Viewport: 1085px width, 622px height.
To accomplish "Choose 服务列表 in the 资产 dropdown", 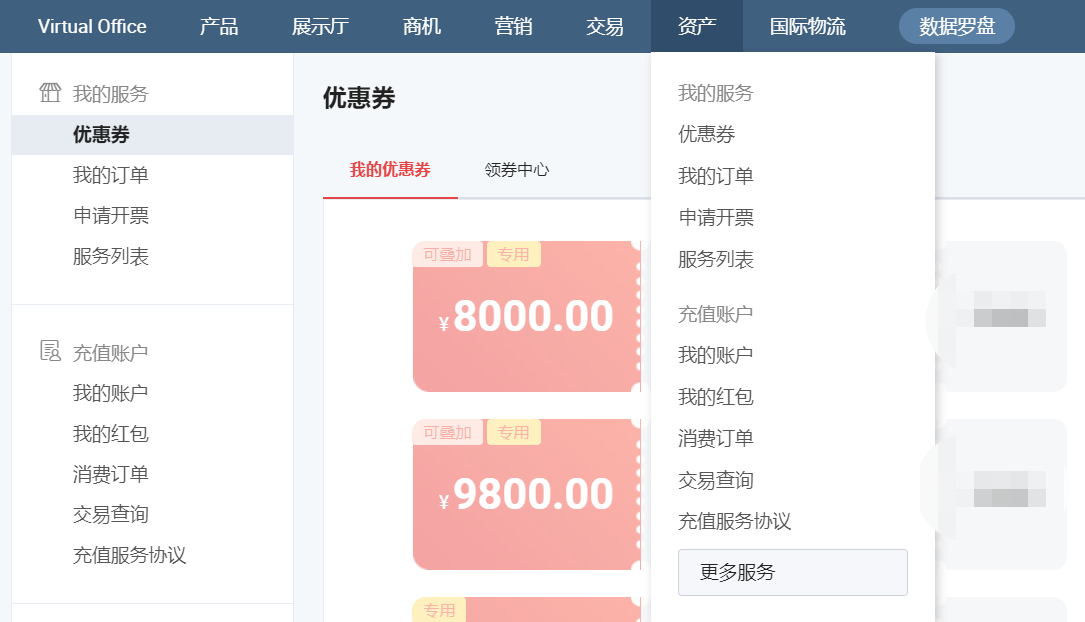I will pyautogui.click(x=715, y=259).
